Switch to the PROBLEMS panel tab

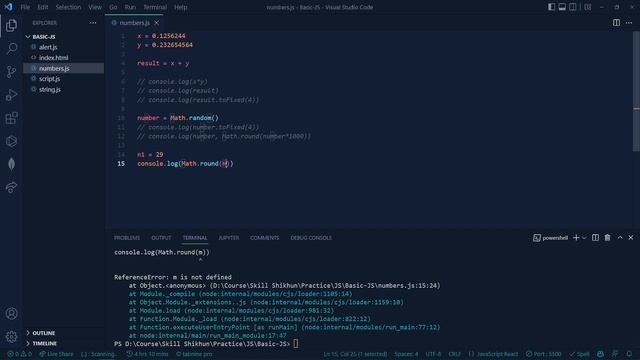(127, 238)
